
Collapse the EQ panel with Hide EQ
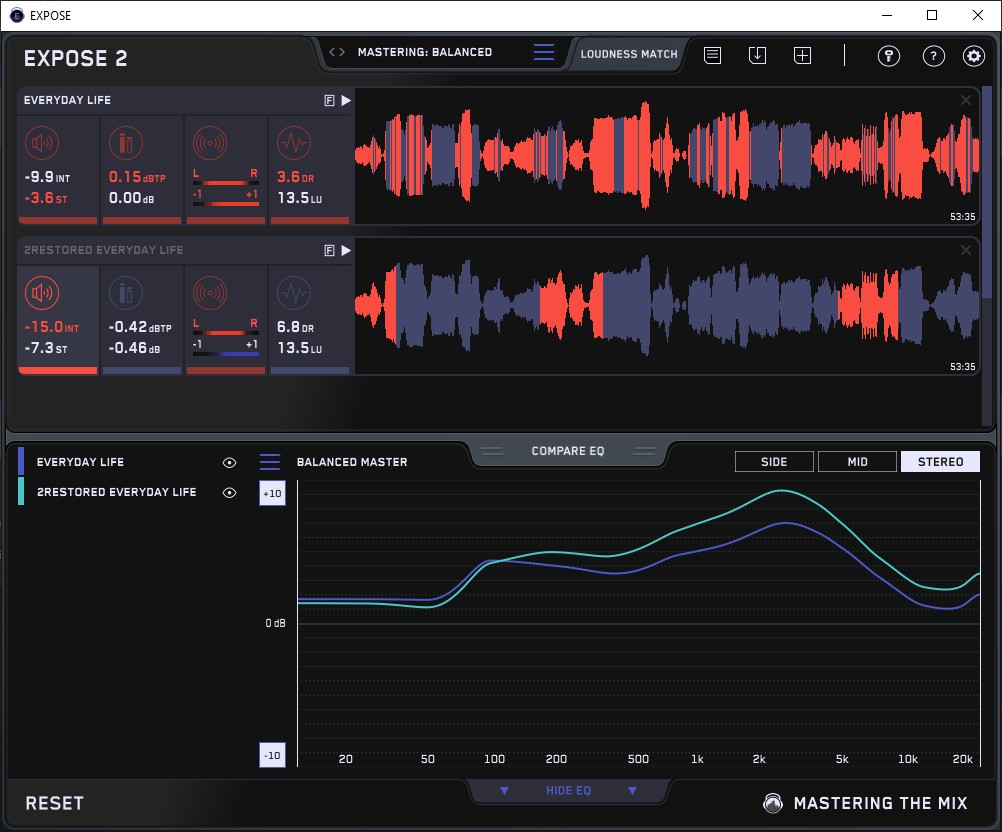coord(568,791)
